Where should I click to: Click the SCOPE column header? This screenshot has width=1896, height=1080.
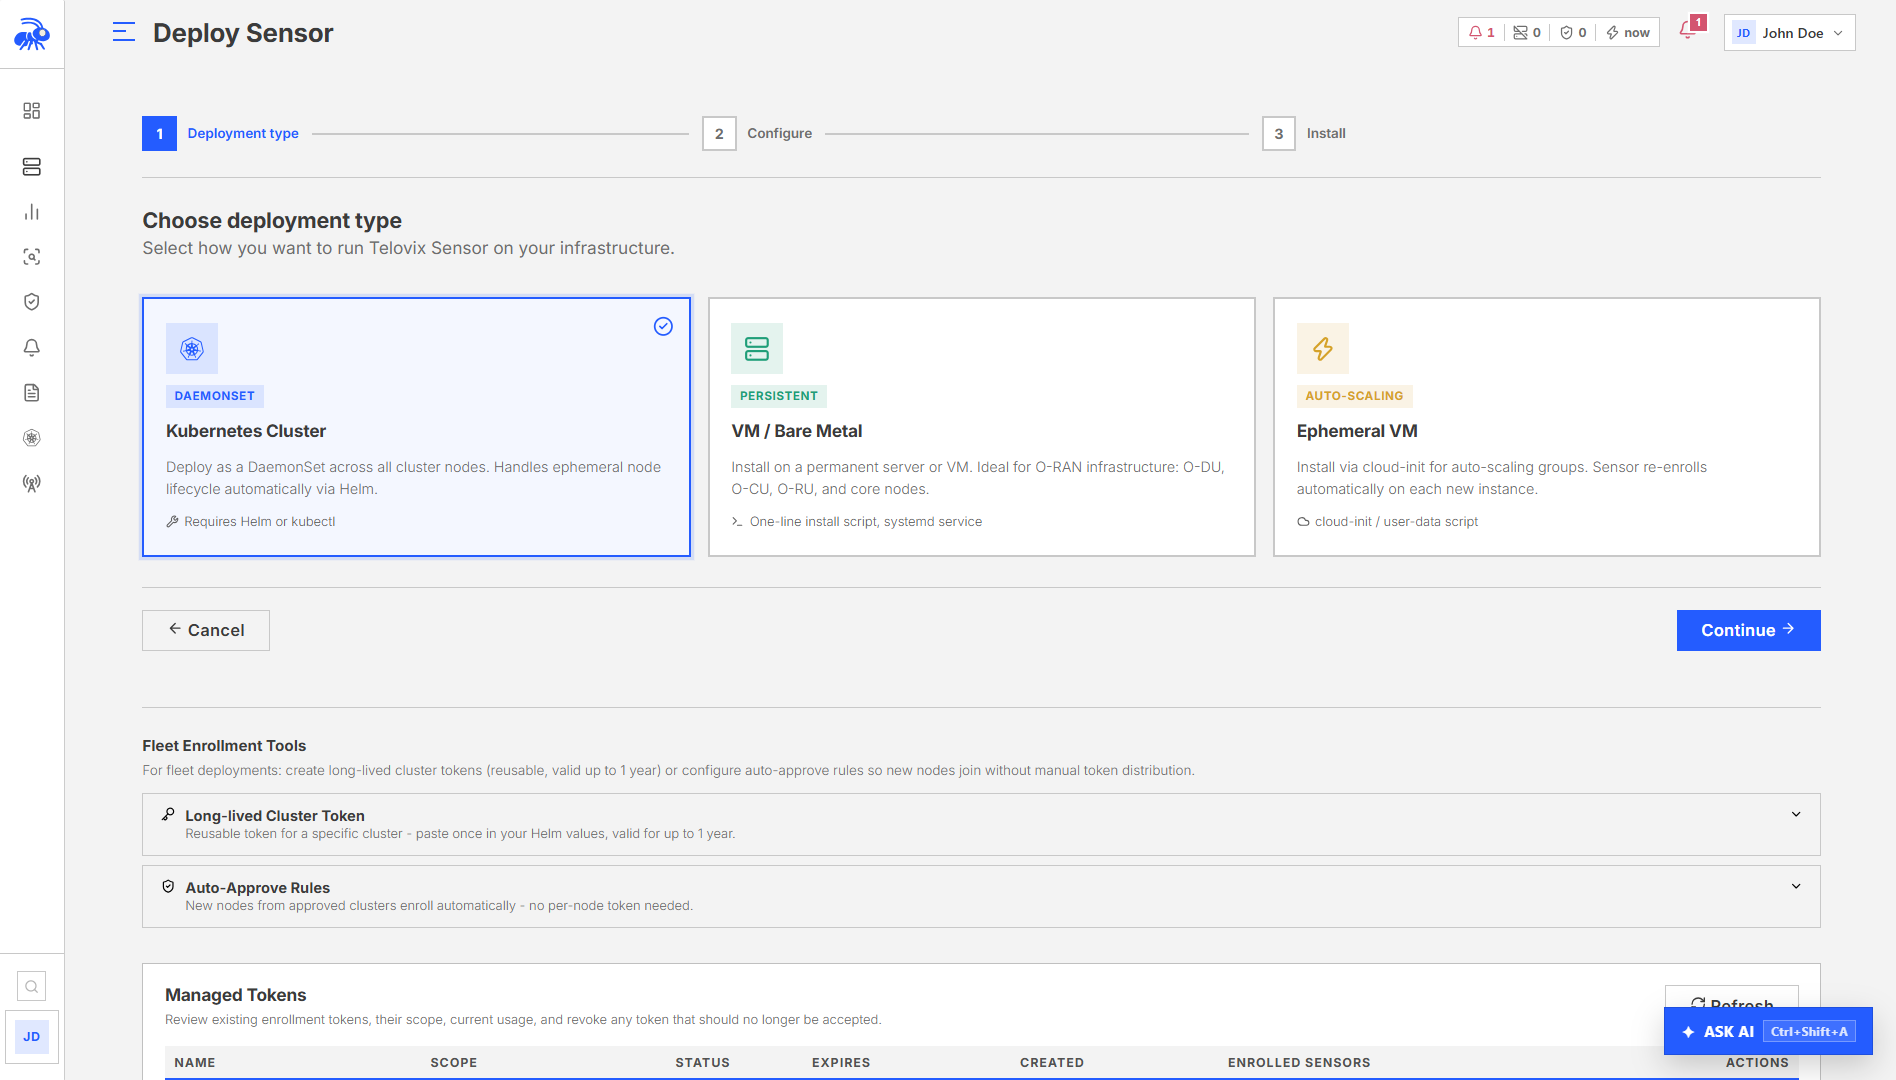click(x=454, y=1063)
